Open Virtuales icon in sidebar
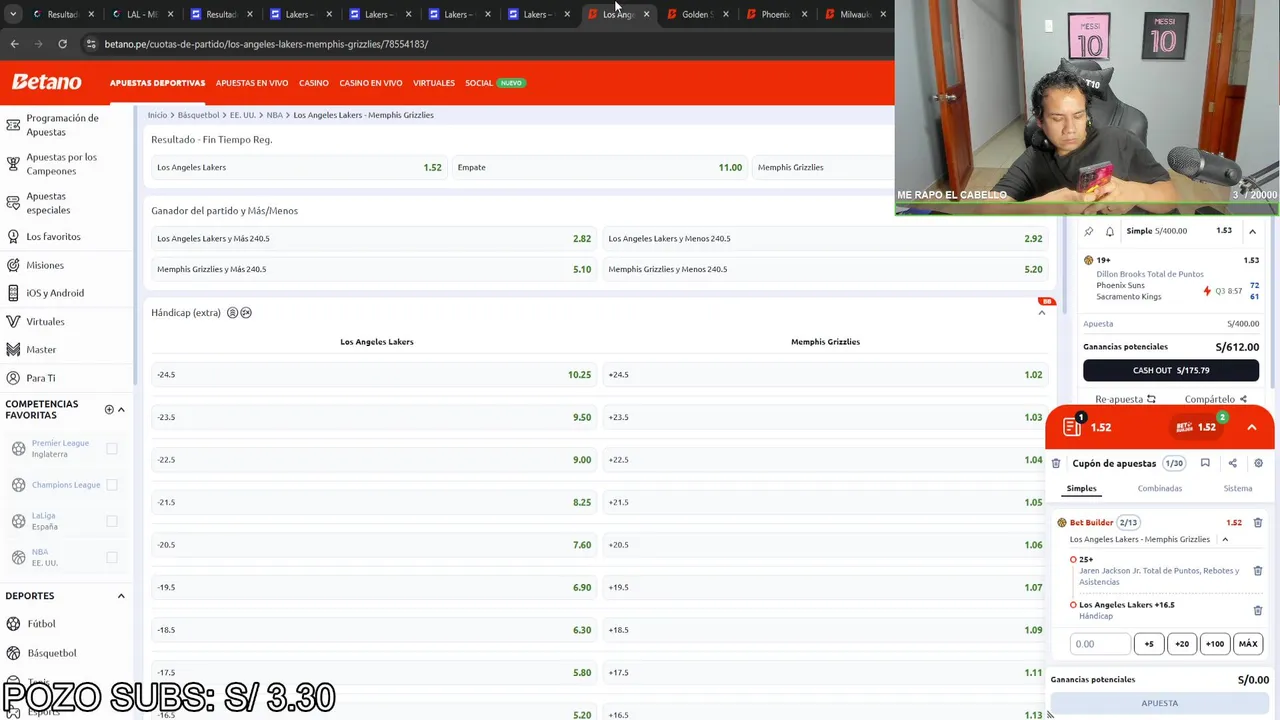1280x720 pixels. pyautogui.click(x=13, y=322)
